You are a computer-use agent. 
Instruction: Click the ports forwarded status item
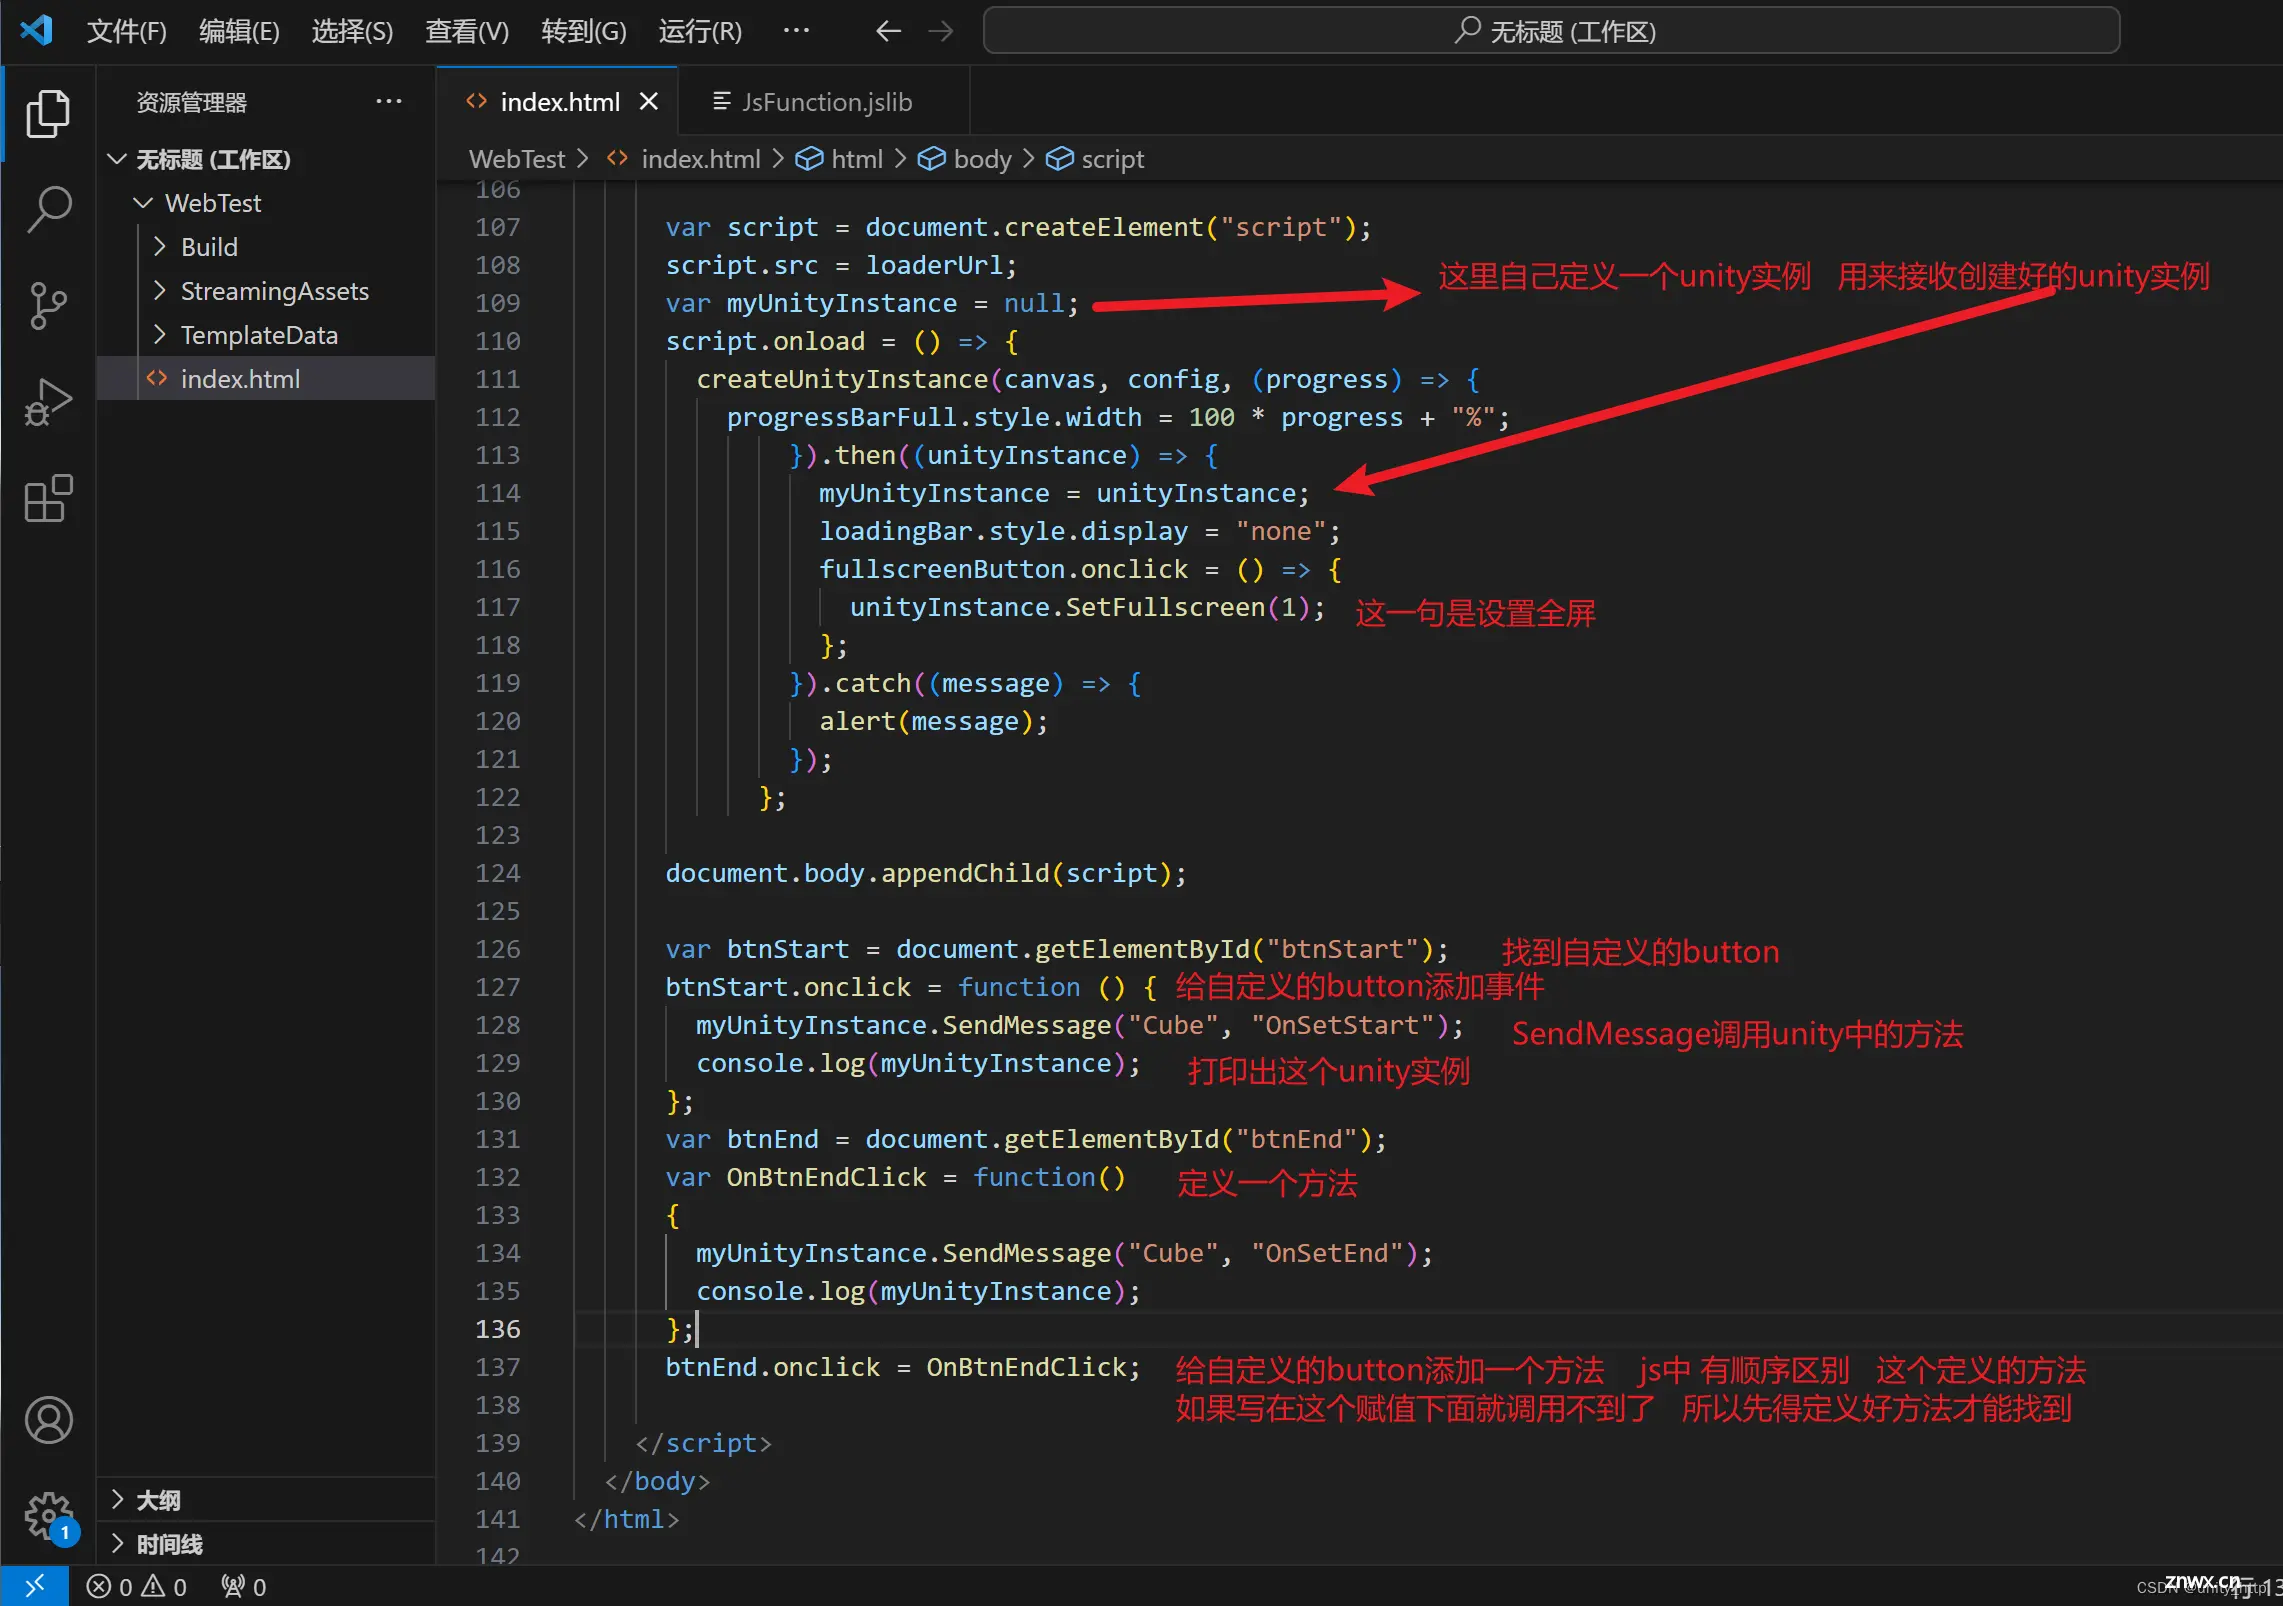pos(243,1587)
